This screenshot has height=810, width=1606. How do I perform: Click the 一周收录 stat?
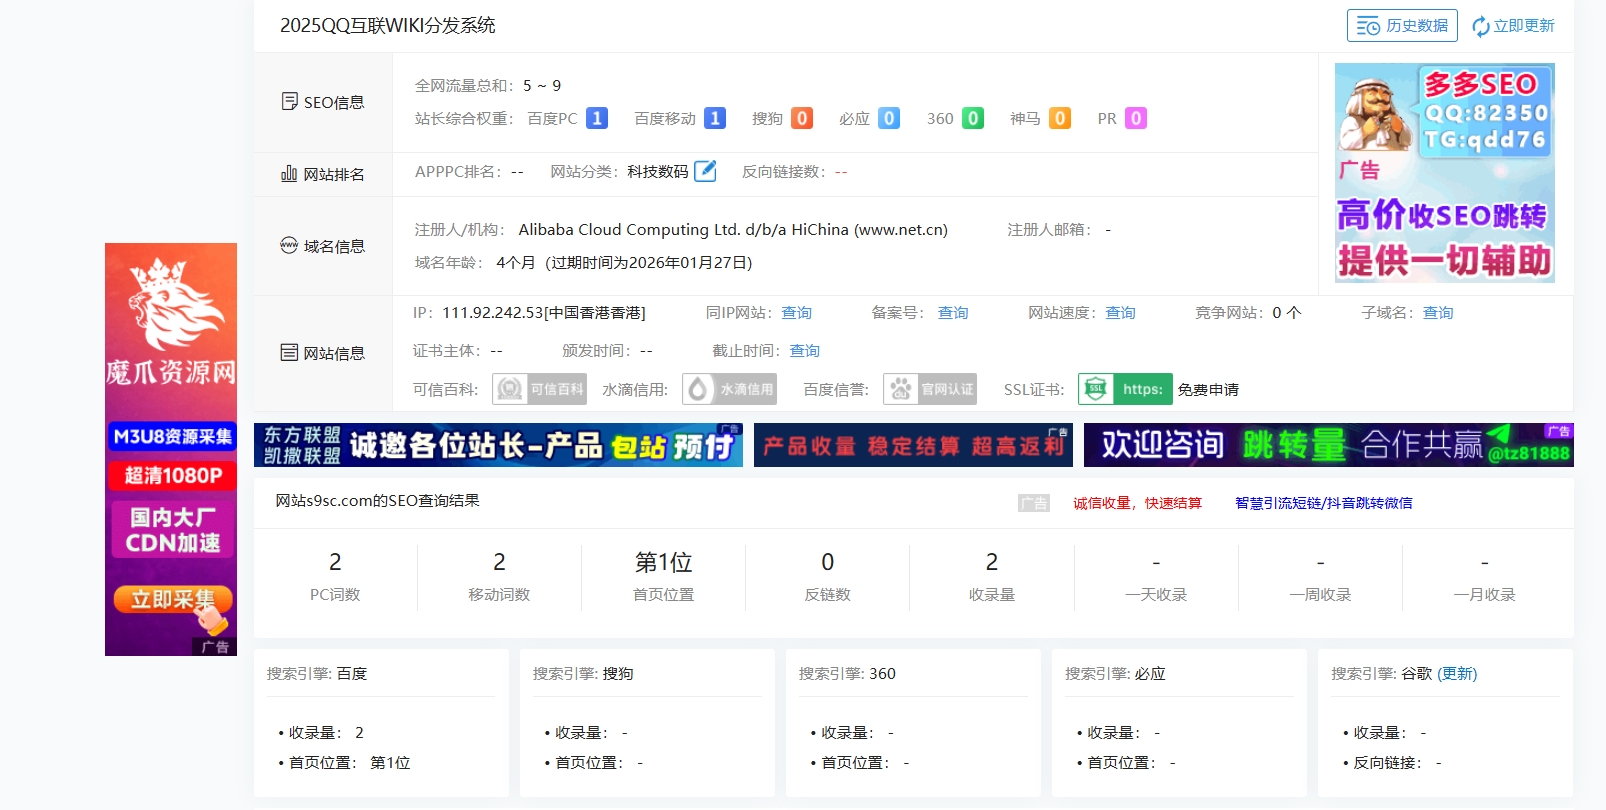click(1320, 576)
